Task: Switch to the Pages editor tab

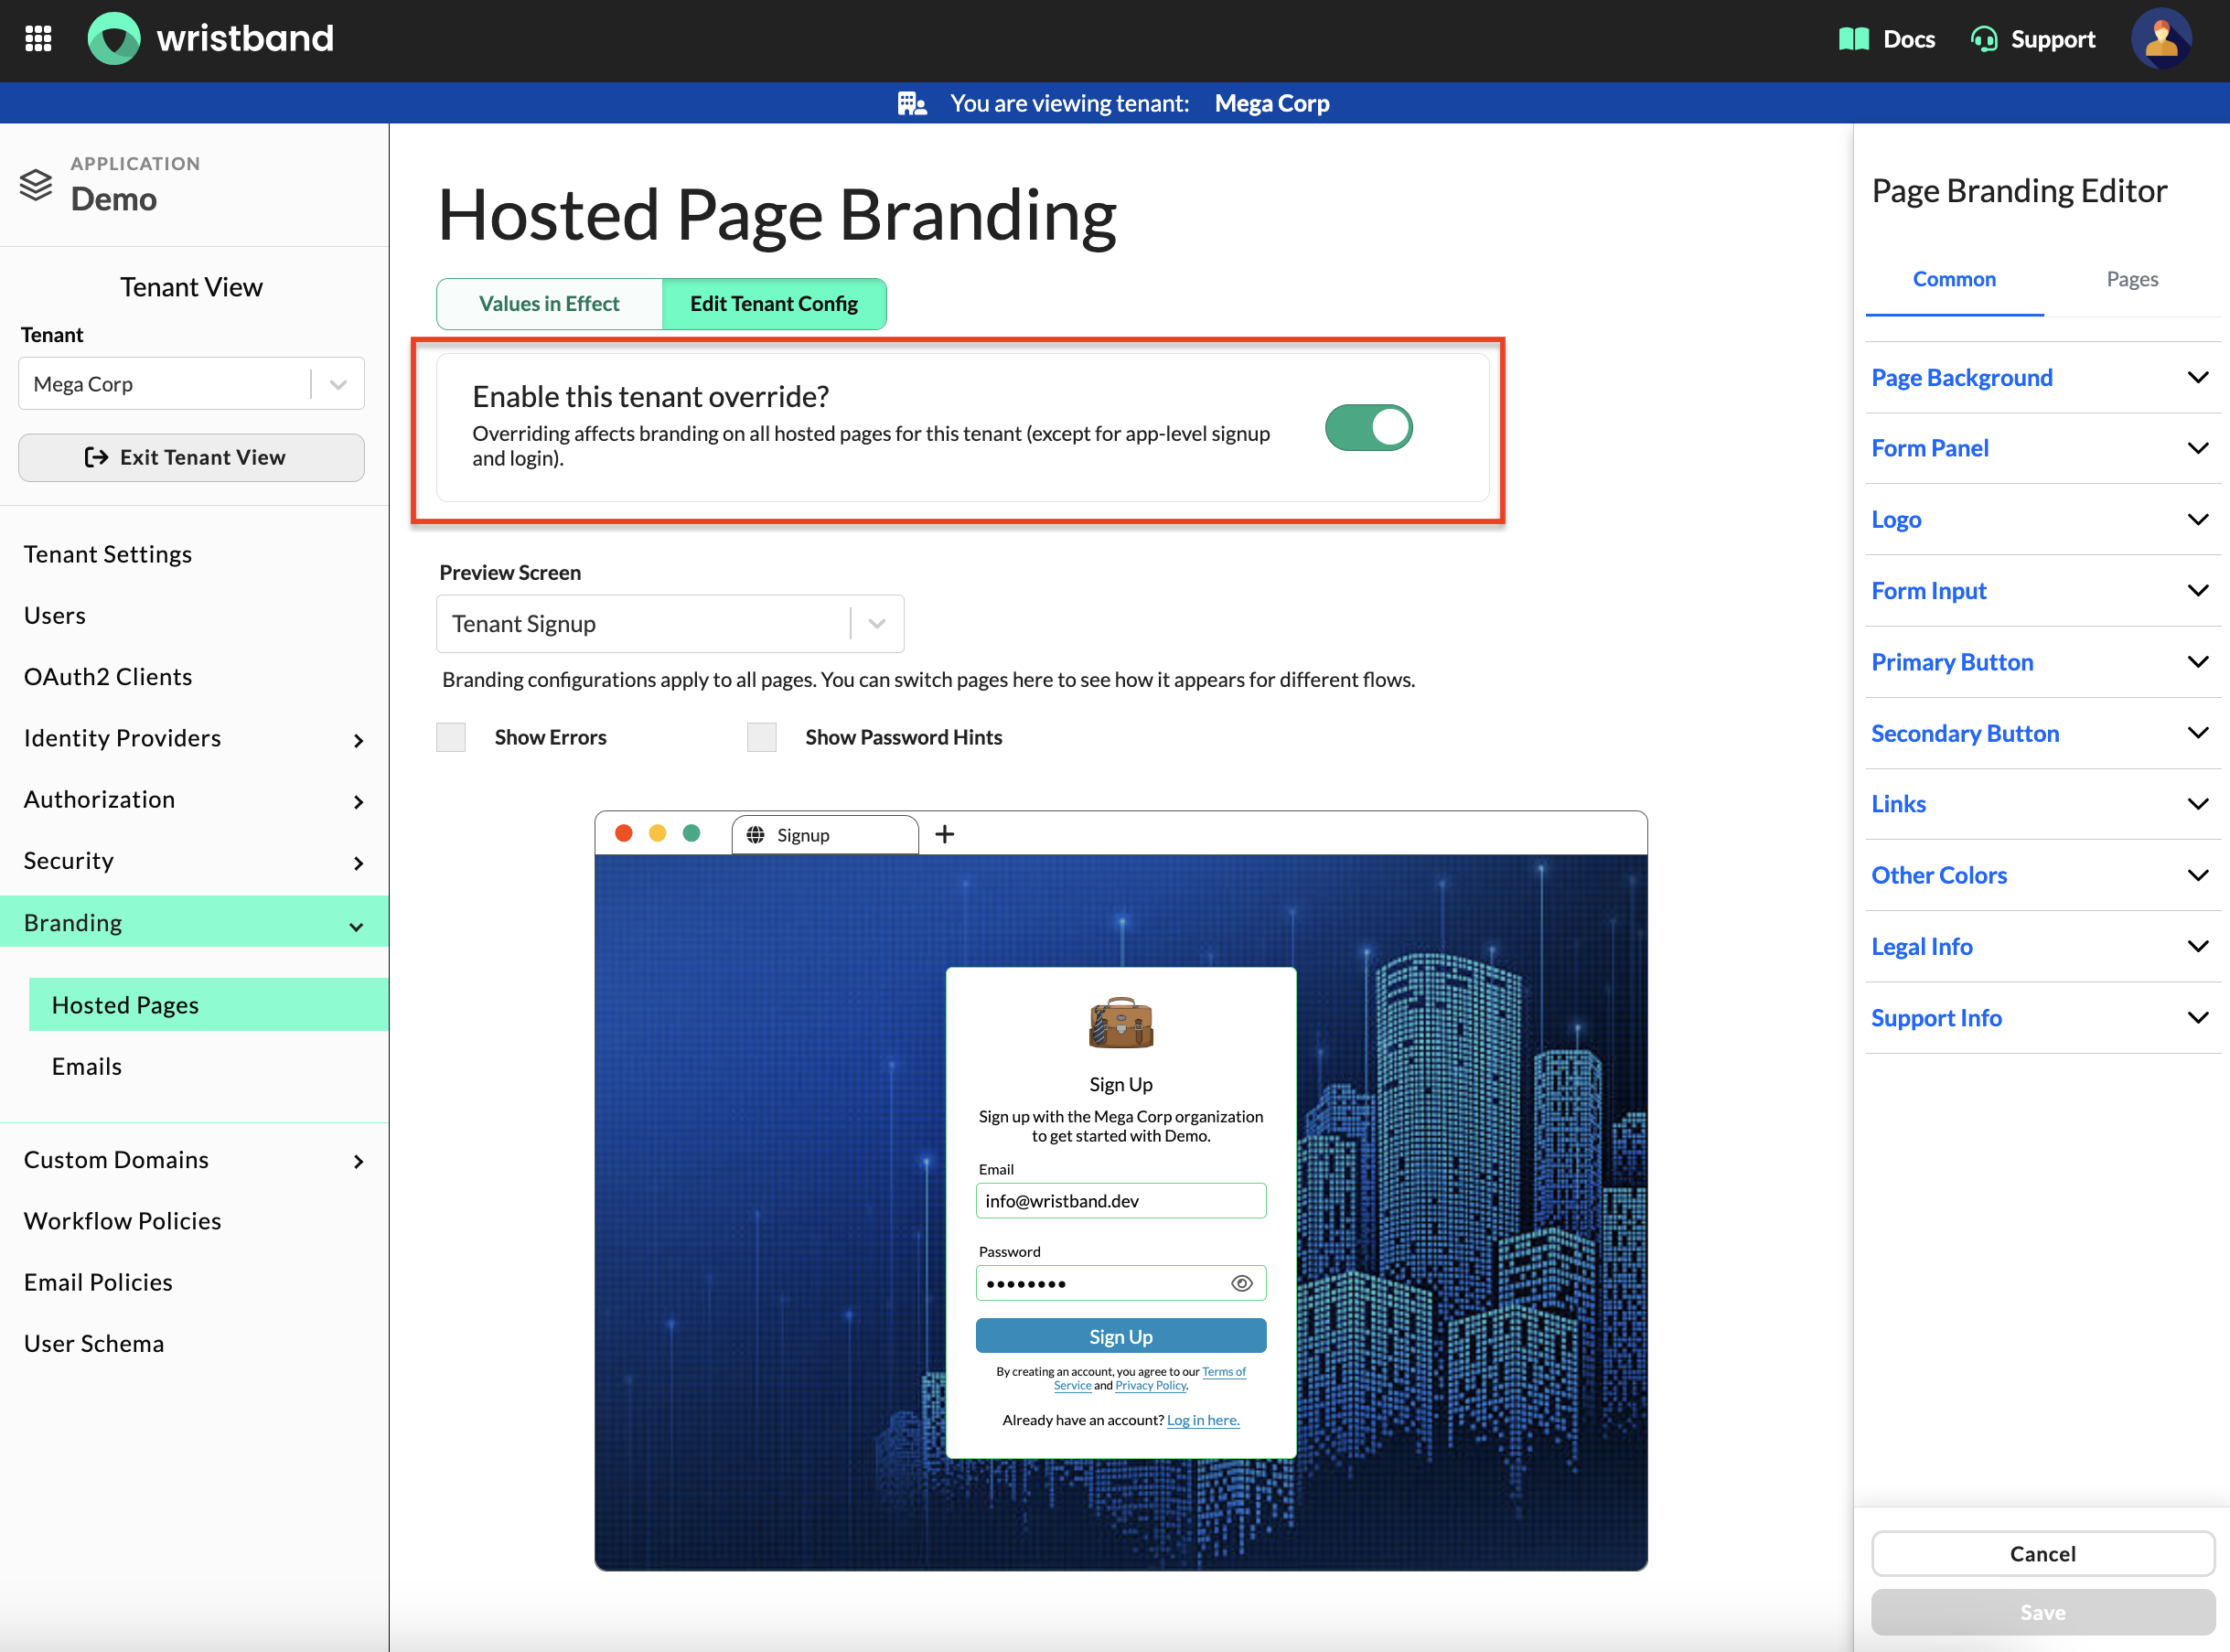Action: coord(2132,280)
